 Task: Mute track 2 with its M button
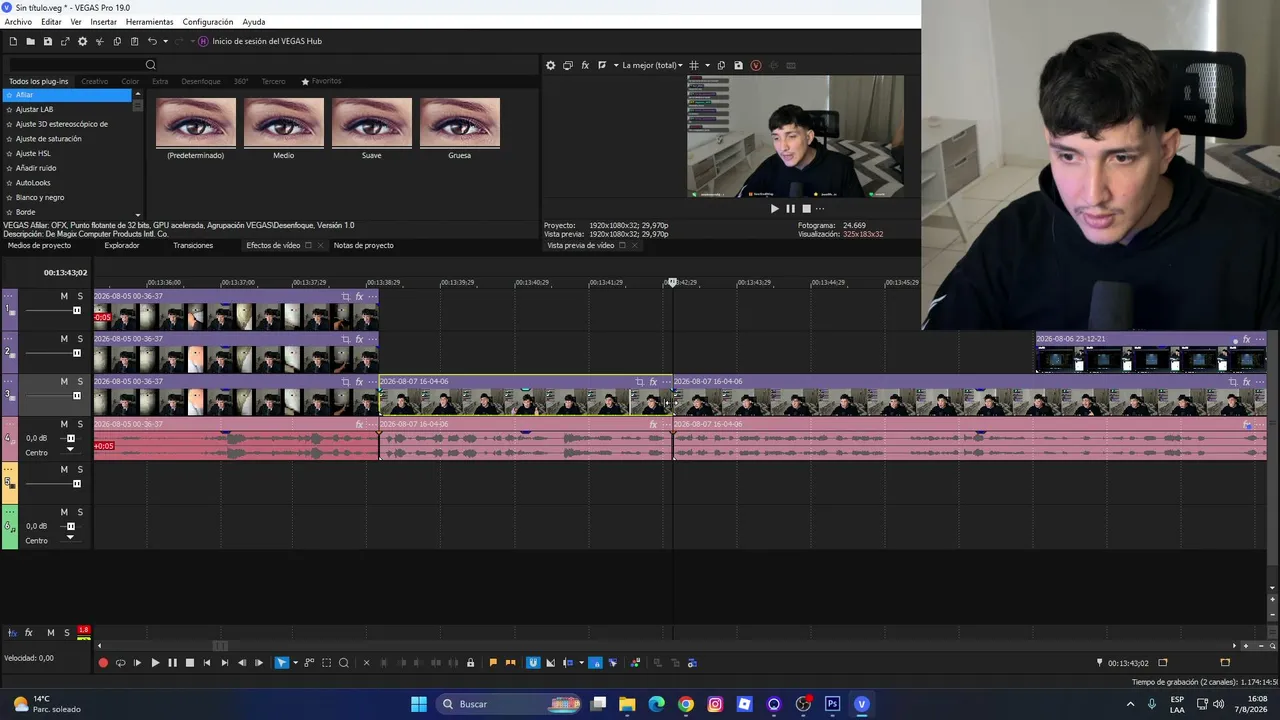pyautogui.click(x=64, y=339)
